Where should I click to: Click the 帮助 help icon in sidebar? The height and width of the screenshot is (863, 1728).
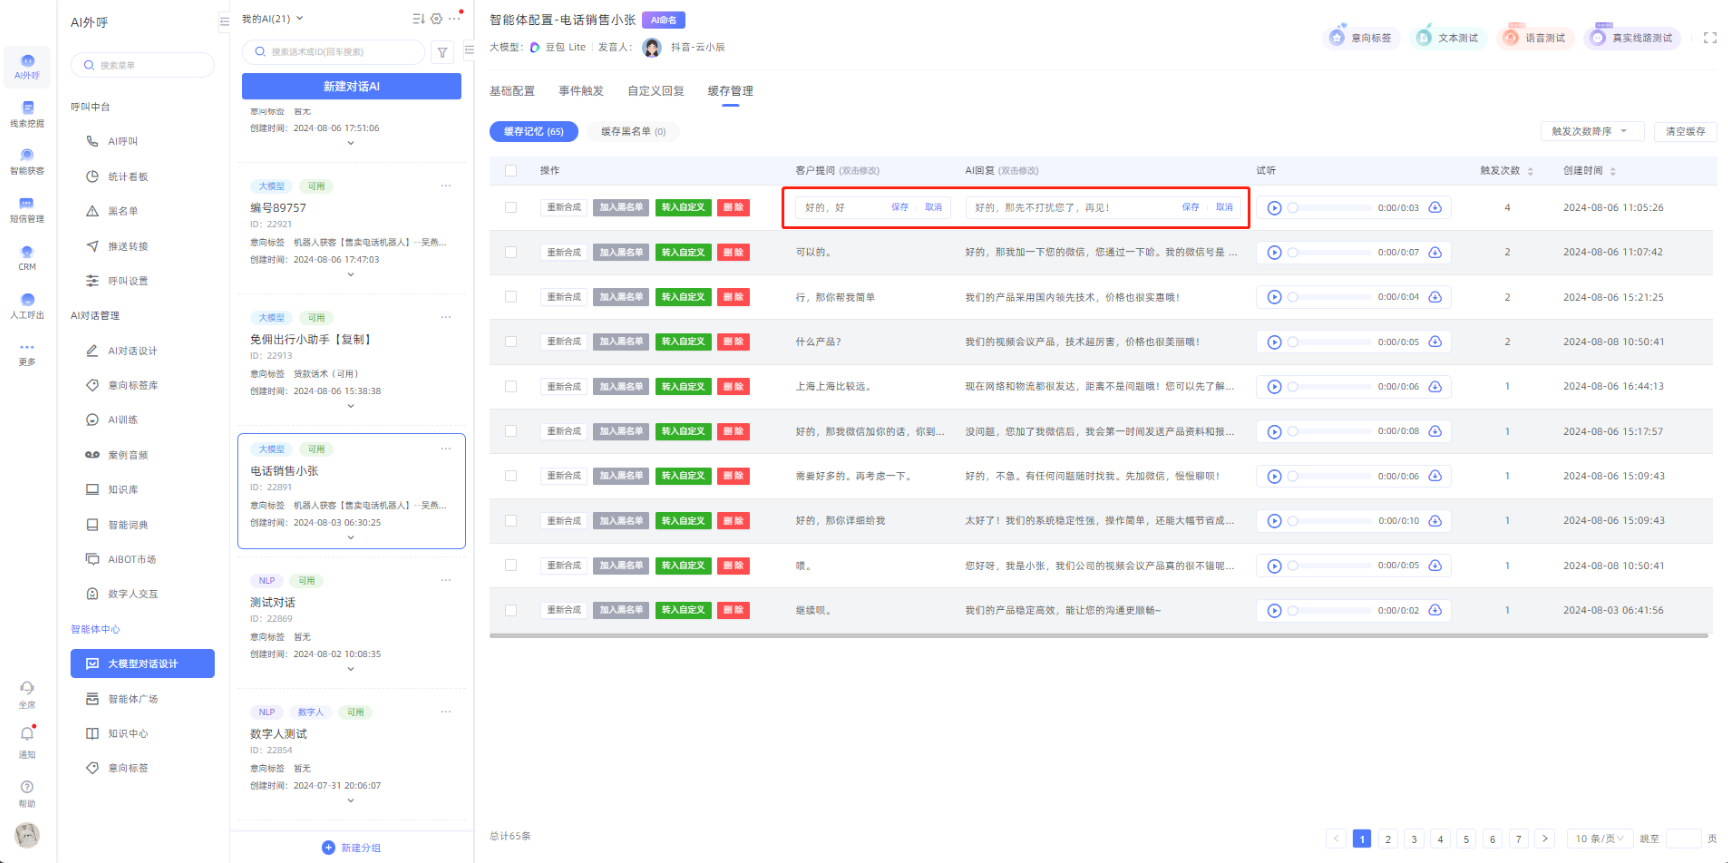point(27,787)
